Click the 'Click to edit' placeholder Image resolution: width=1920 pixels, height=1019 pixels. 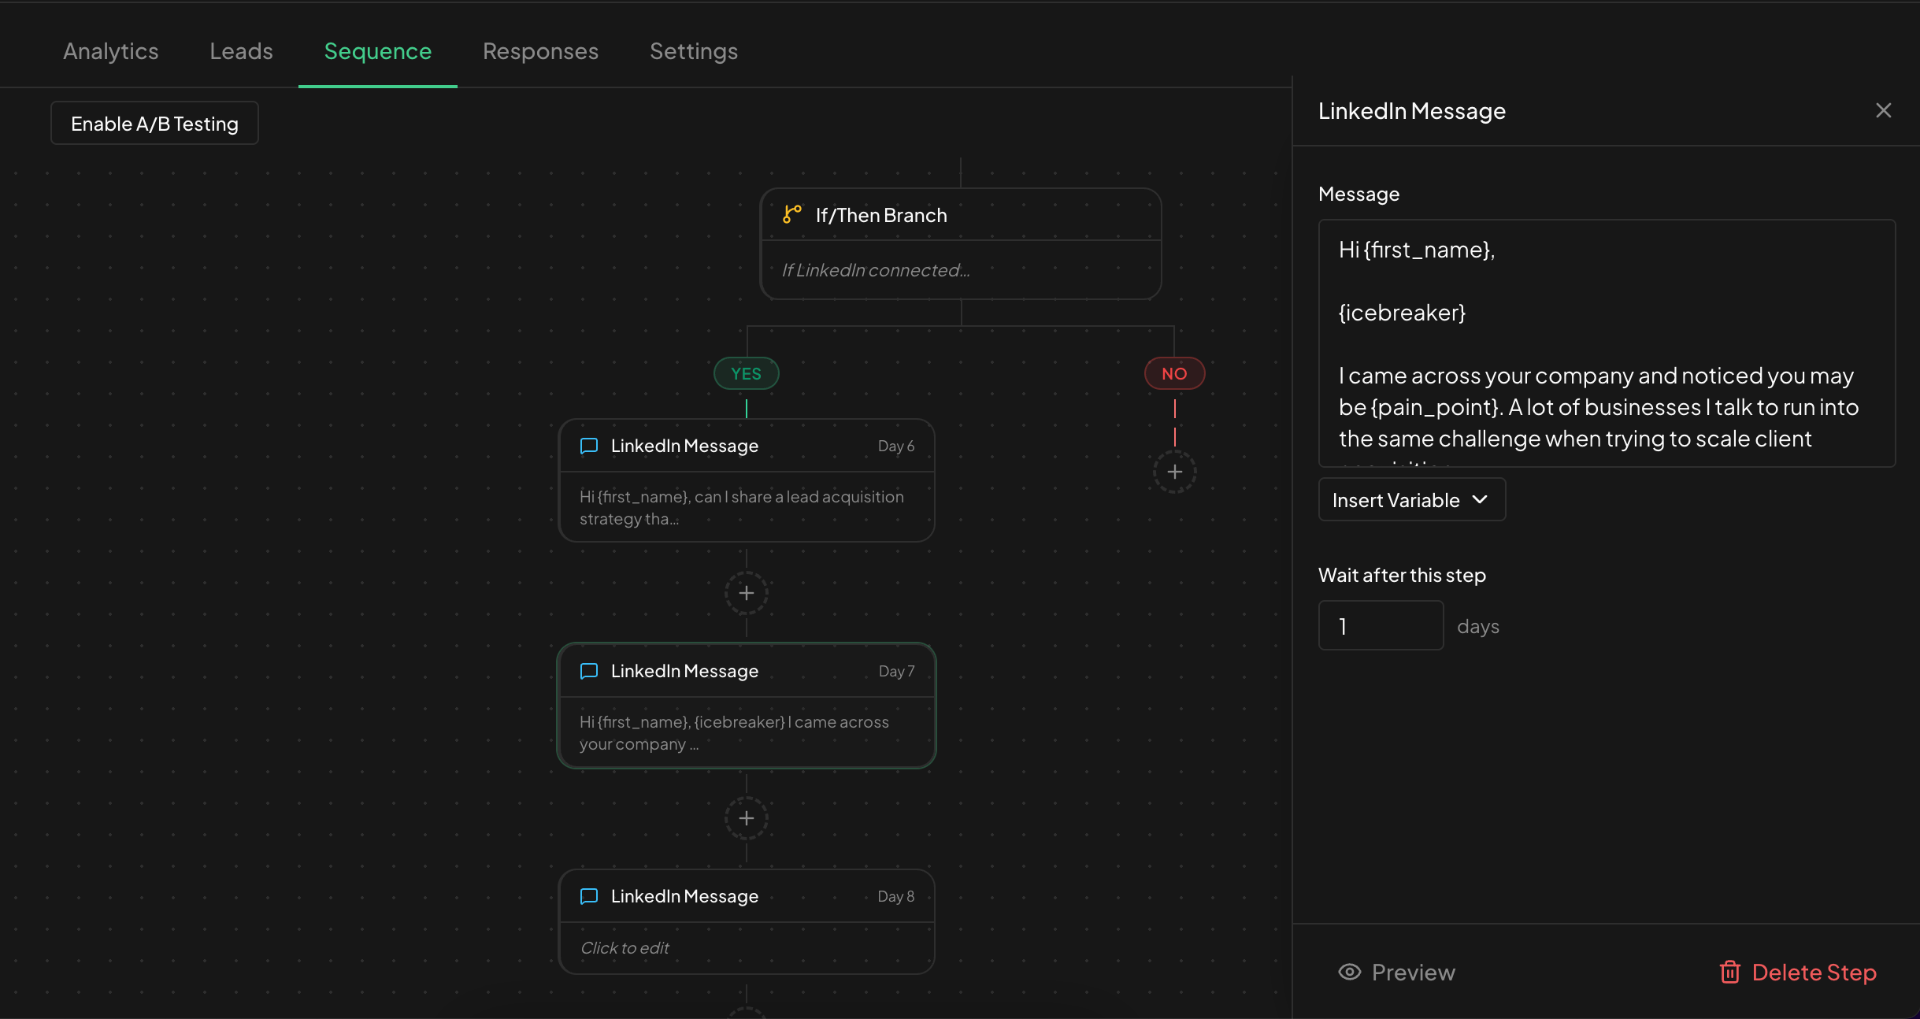625,948
